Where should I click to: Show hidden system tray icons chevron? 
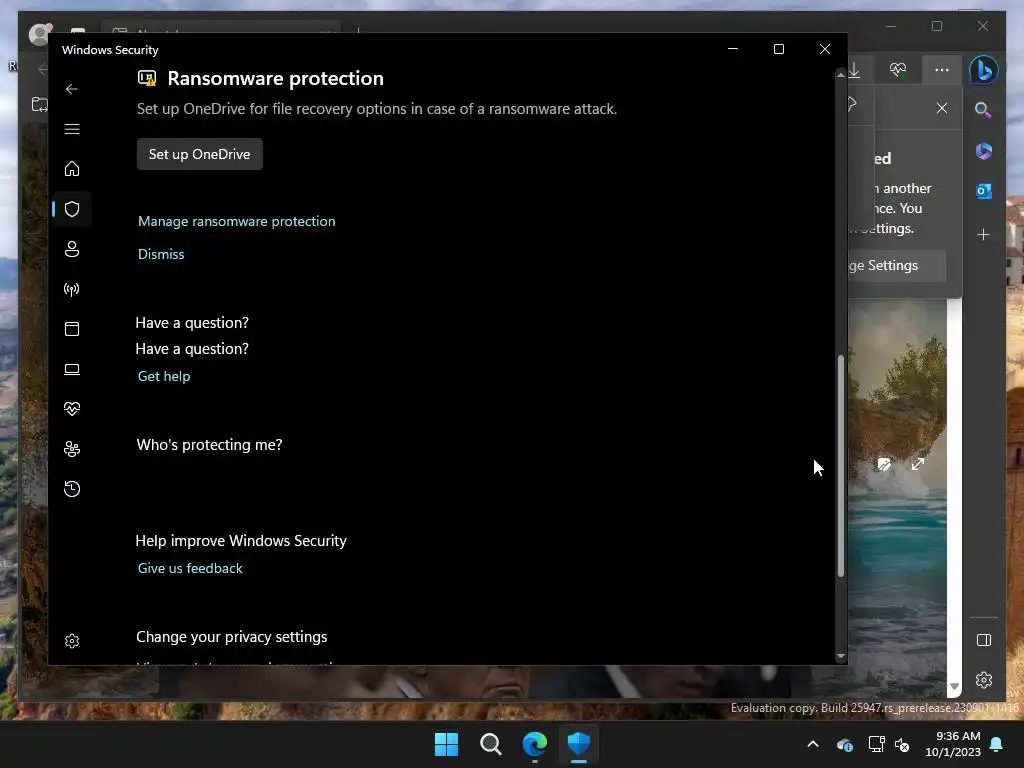click(x=812, y=744)
